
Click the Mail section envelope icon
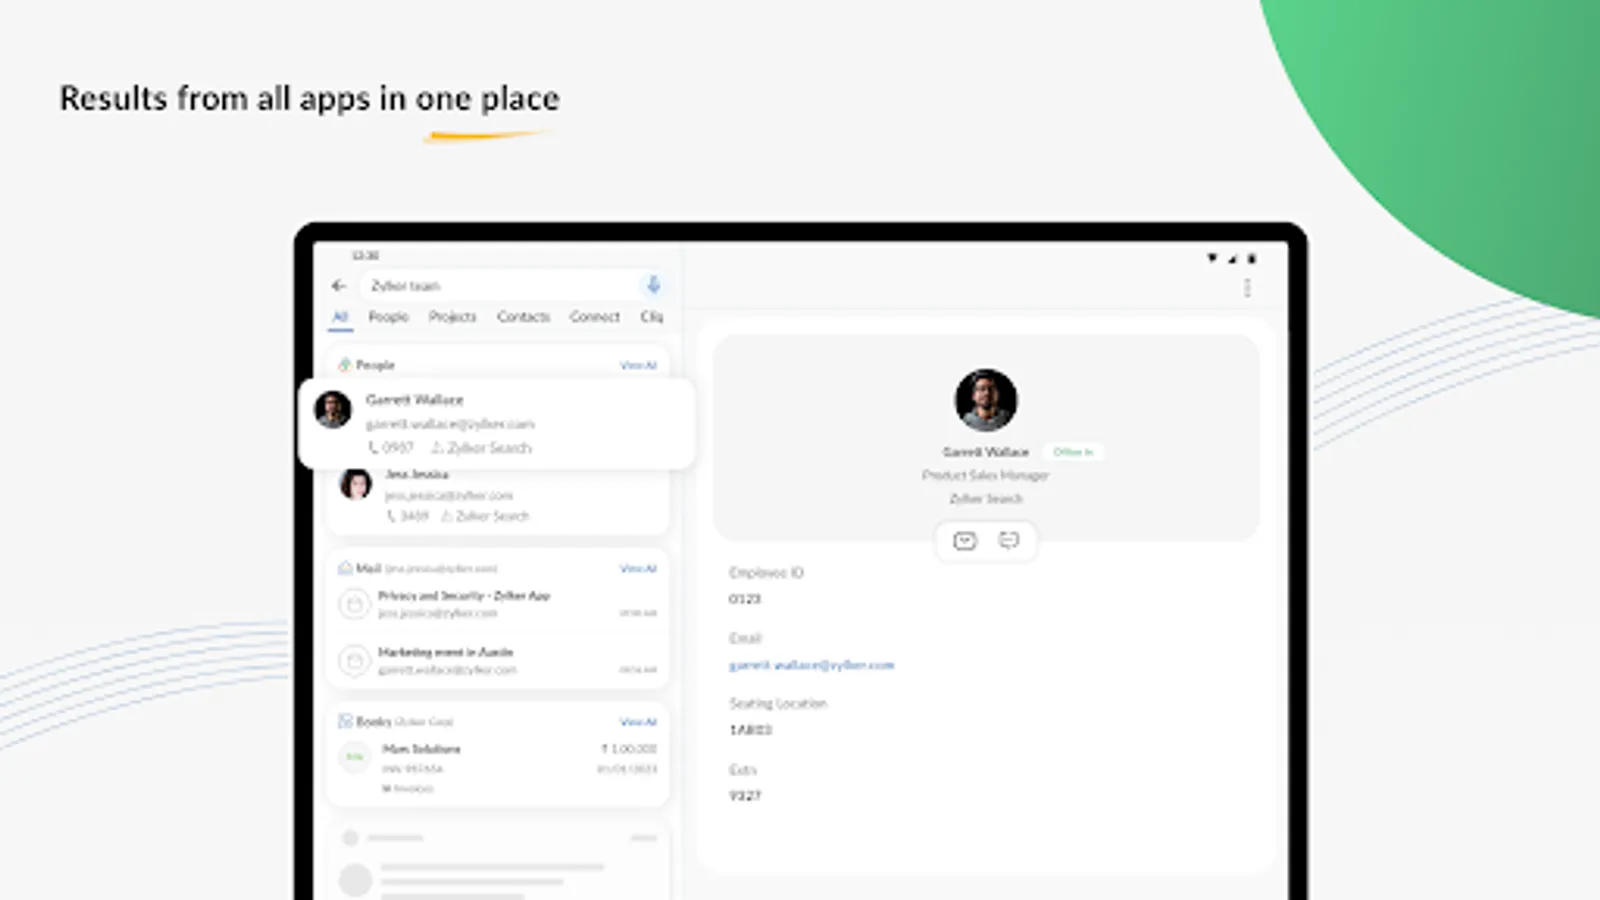point(345,568)
